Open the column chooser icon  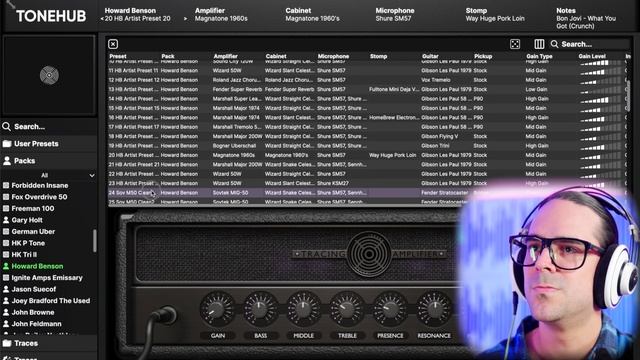coord(539,44)
